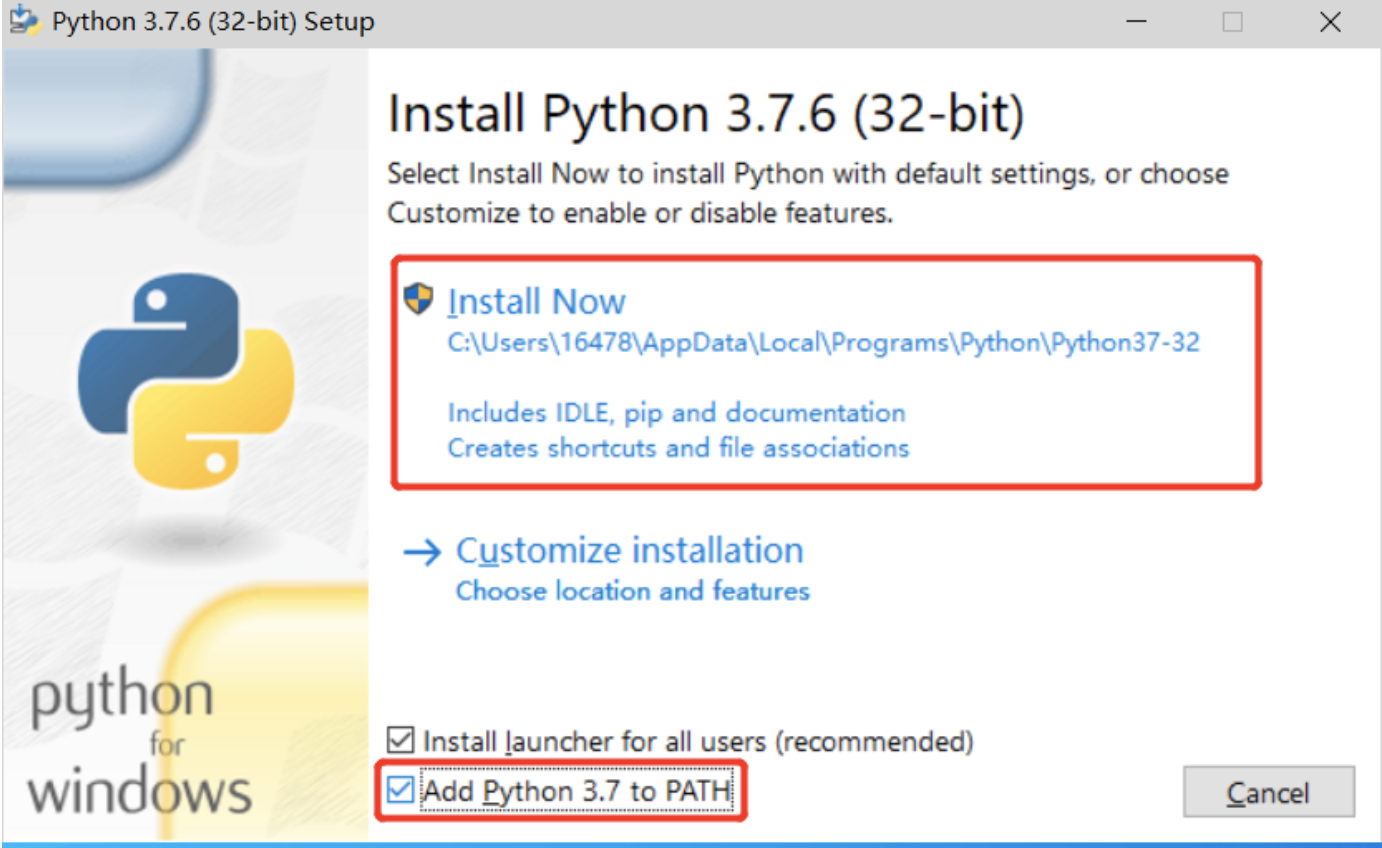Click the 'Install Python 3.7.6 (32-bit)' heading
This screenshot has height=848, width=1382.
coord(706,114)
